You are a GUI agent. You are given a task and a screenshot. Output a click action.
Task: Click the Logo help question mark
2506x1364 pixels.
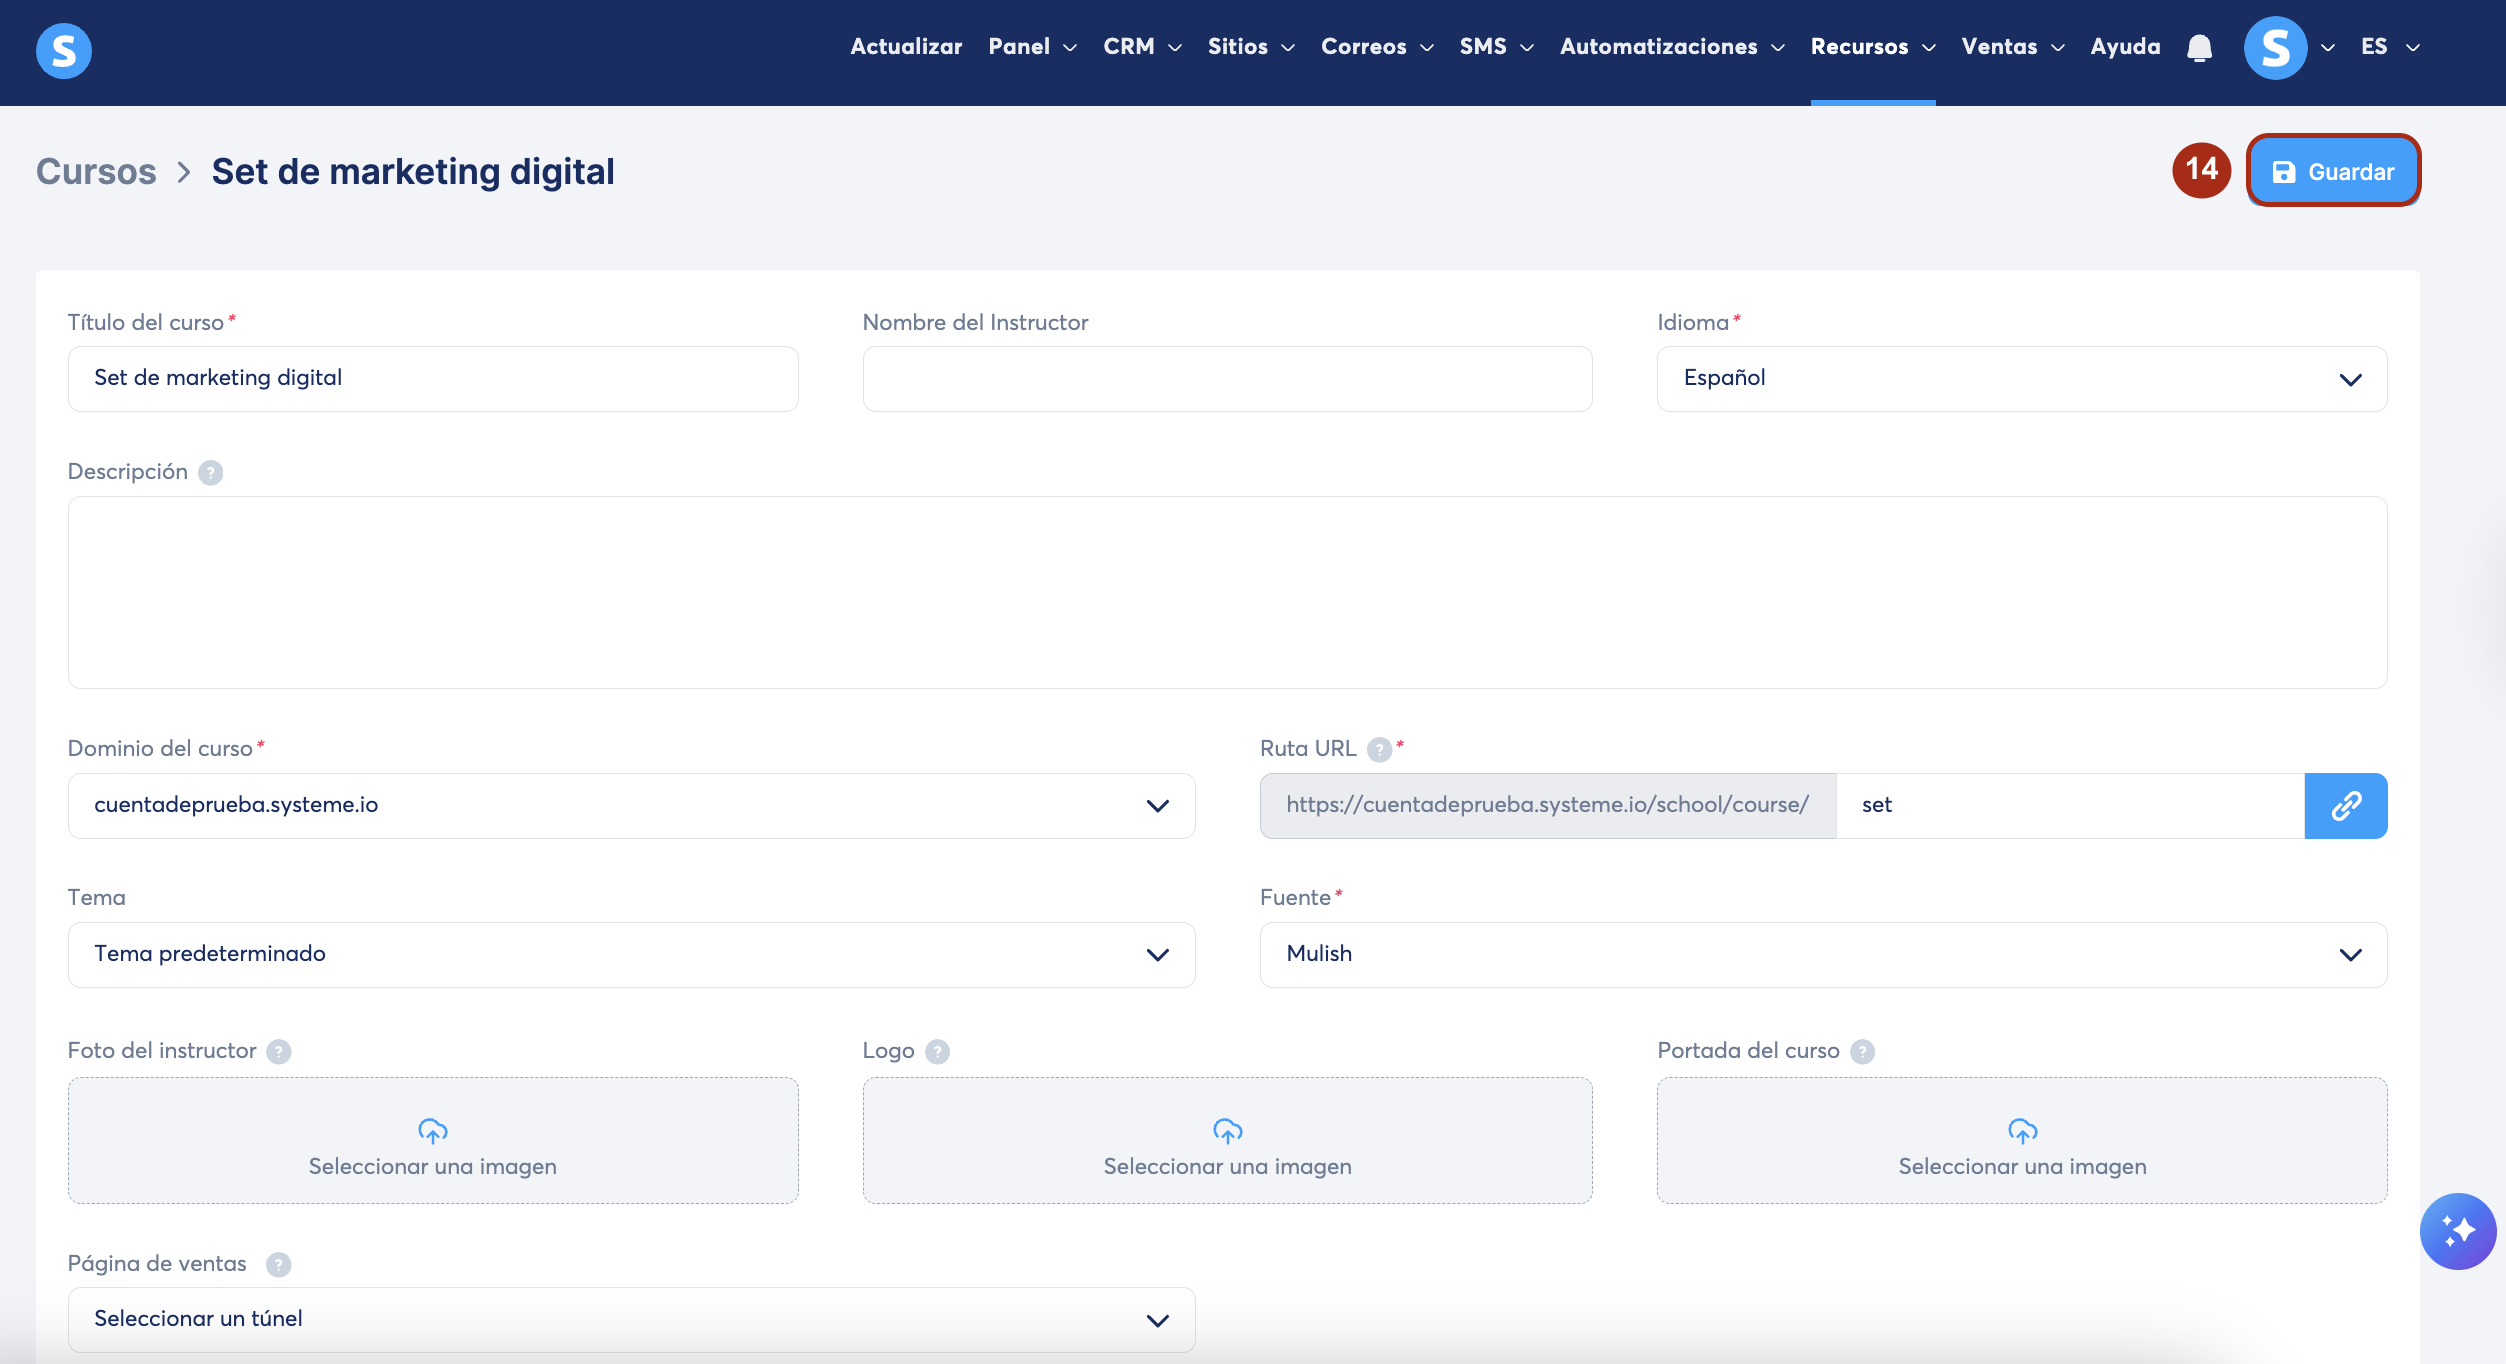(x=937, y=1052)
